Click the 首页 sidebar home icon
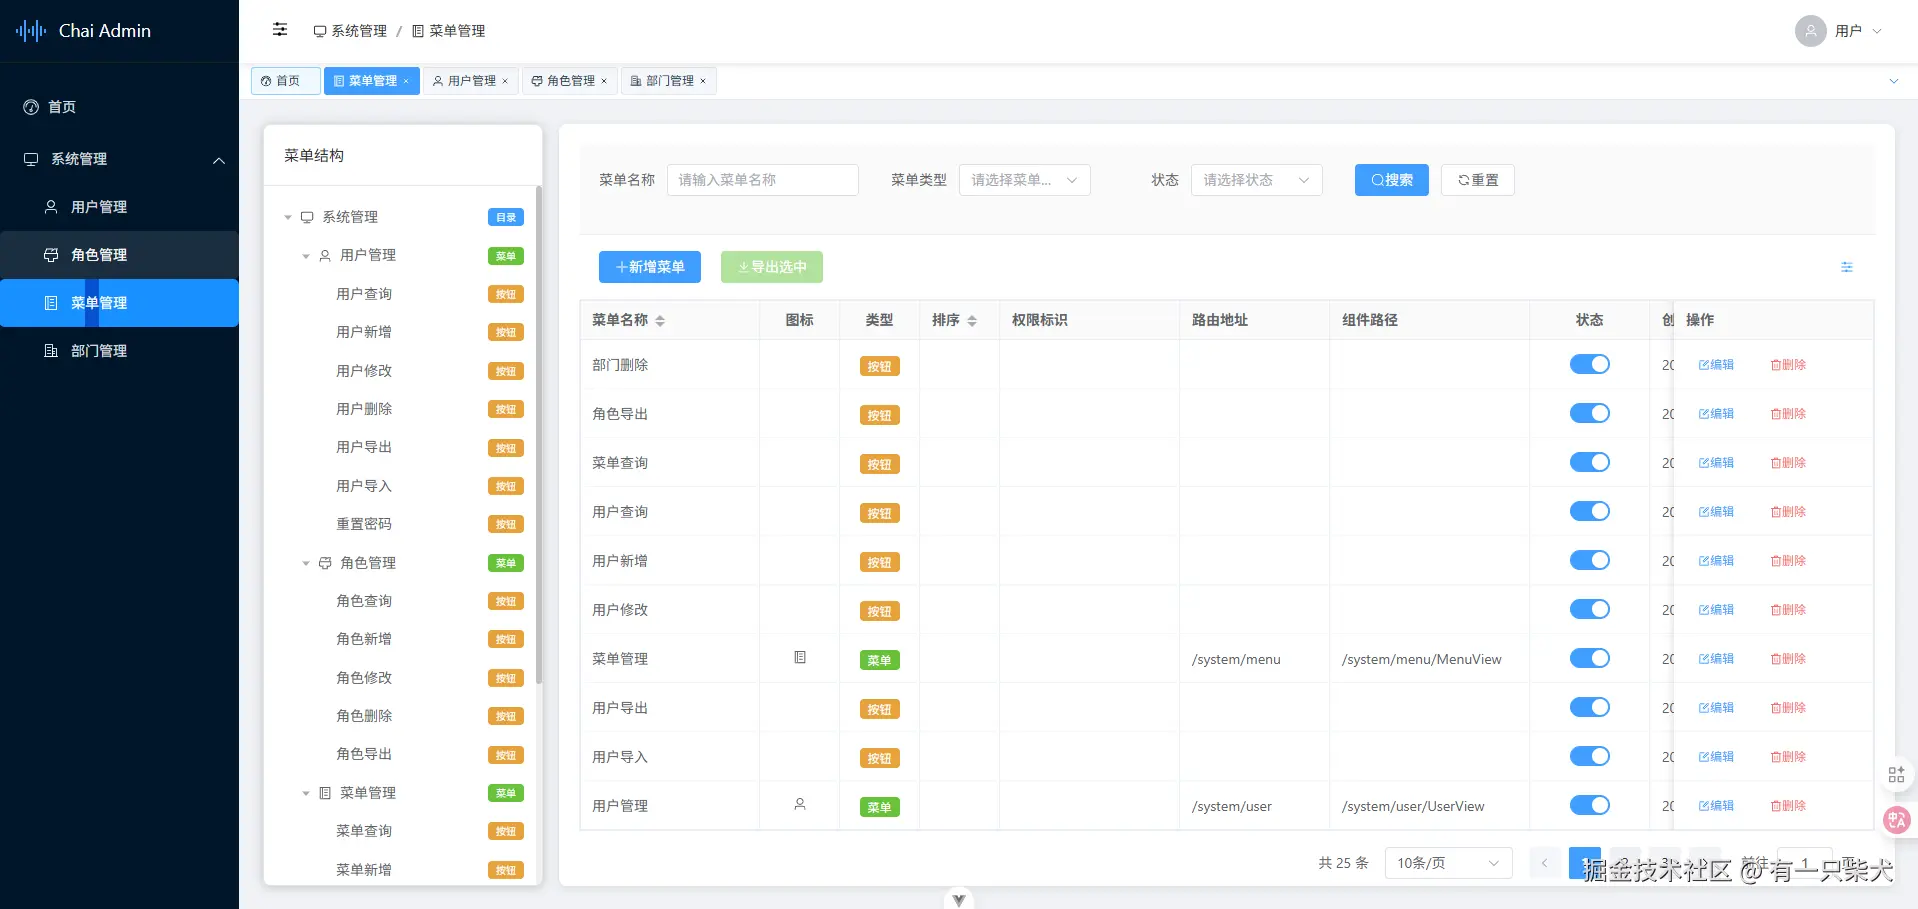The width and height of the screenshot is (1918, 909). click(31, 107)
